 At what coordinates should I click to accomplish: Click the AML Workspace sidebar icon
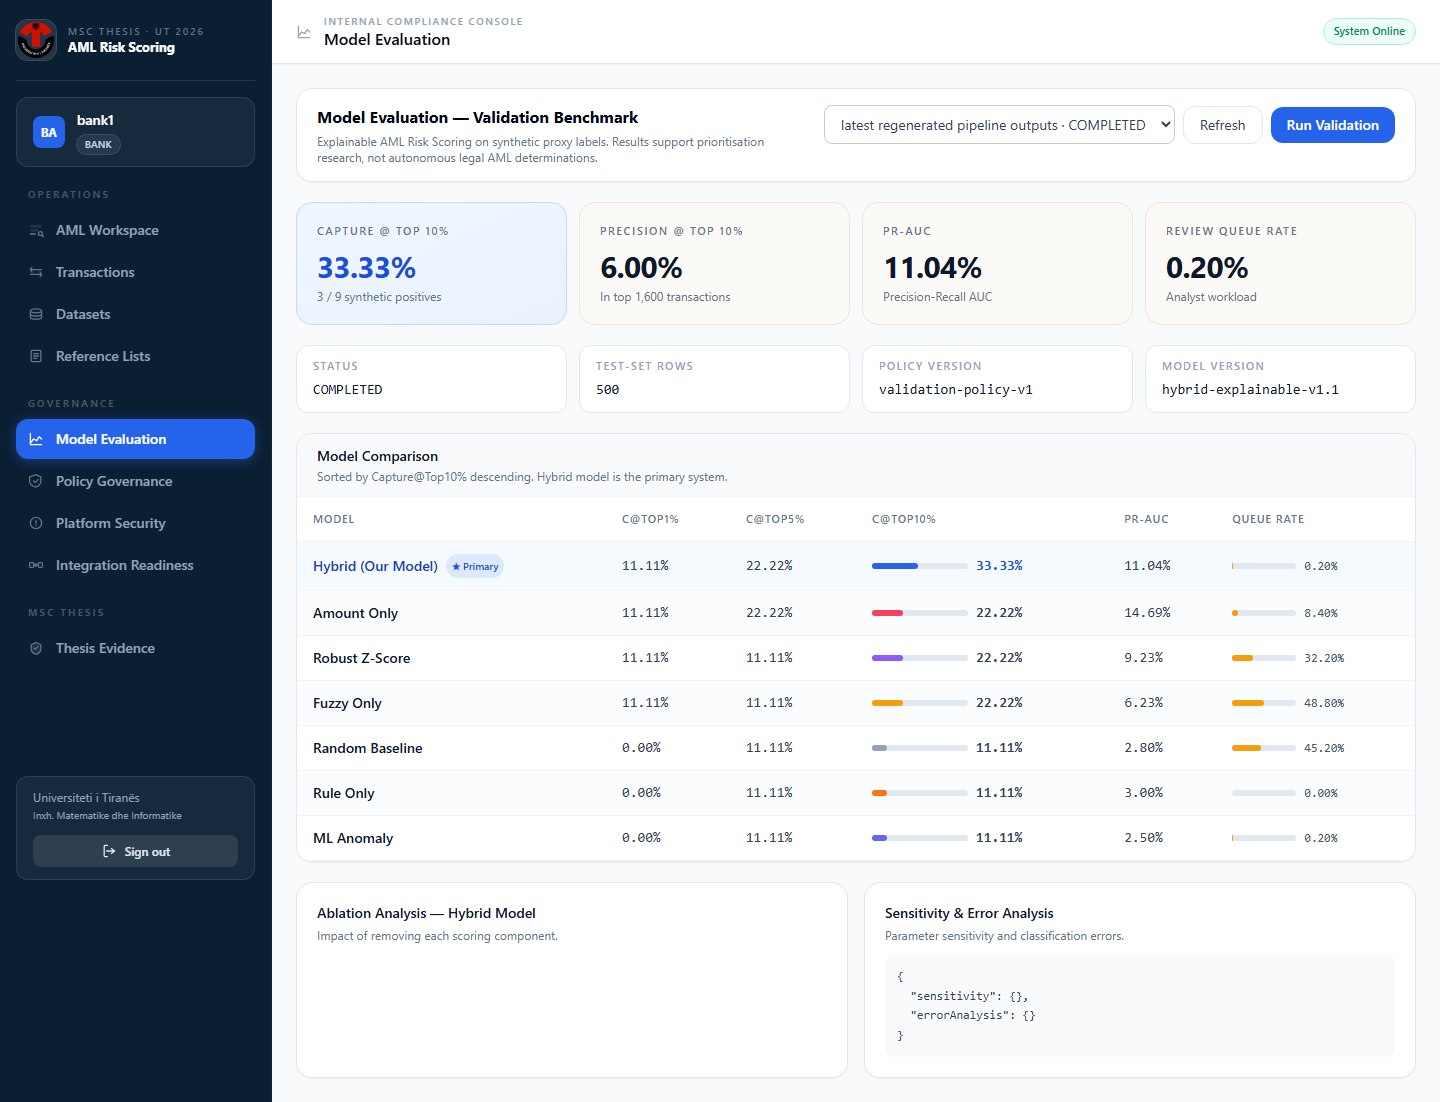pos(36,231)
